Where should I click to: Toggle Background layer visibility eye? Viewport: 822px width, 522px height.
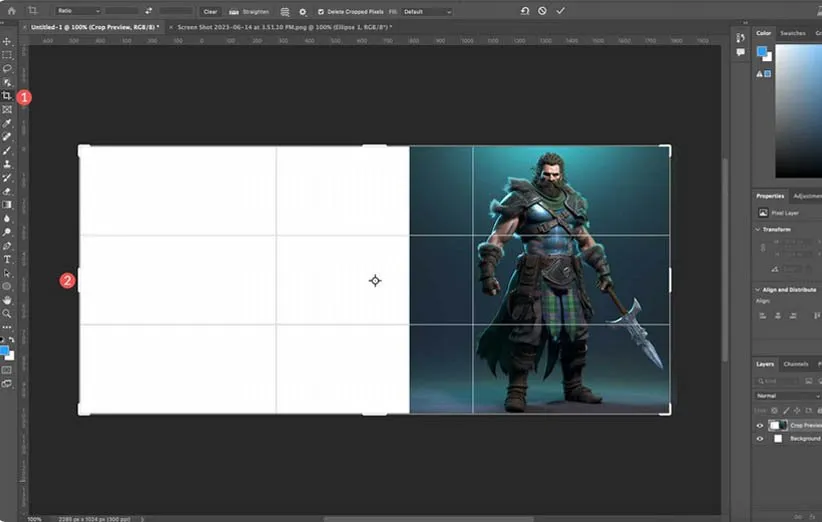[x=760, y=438]
